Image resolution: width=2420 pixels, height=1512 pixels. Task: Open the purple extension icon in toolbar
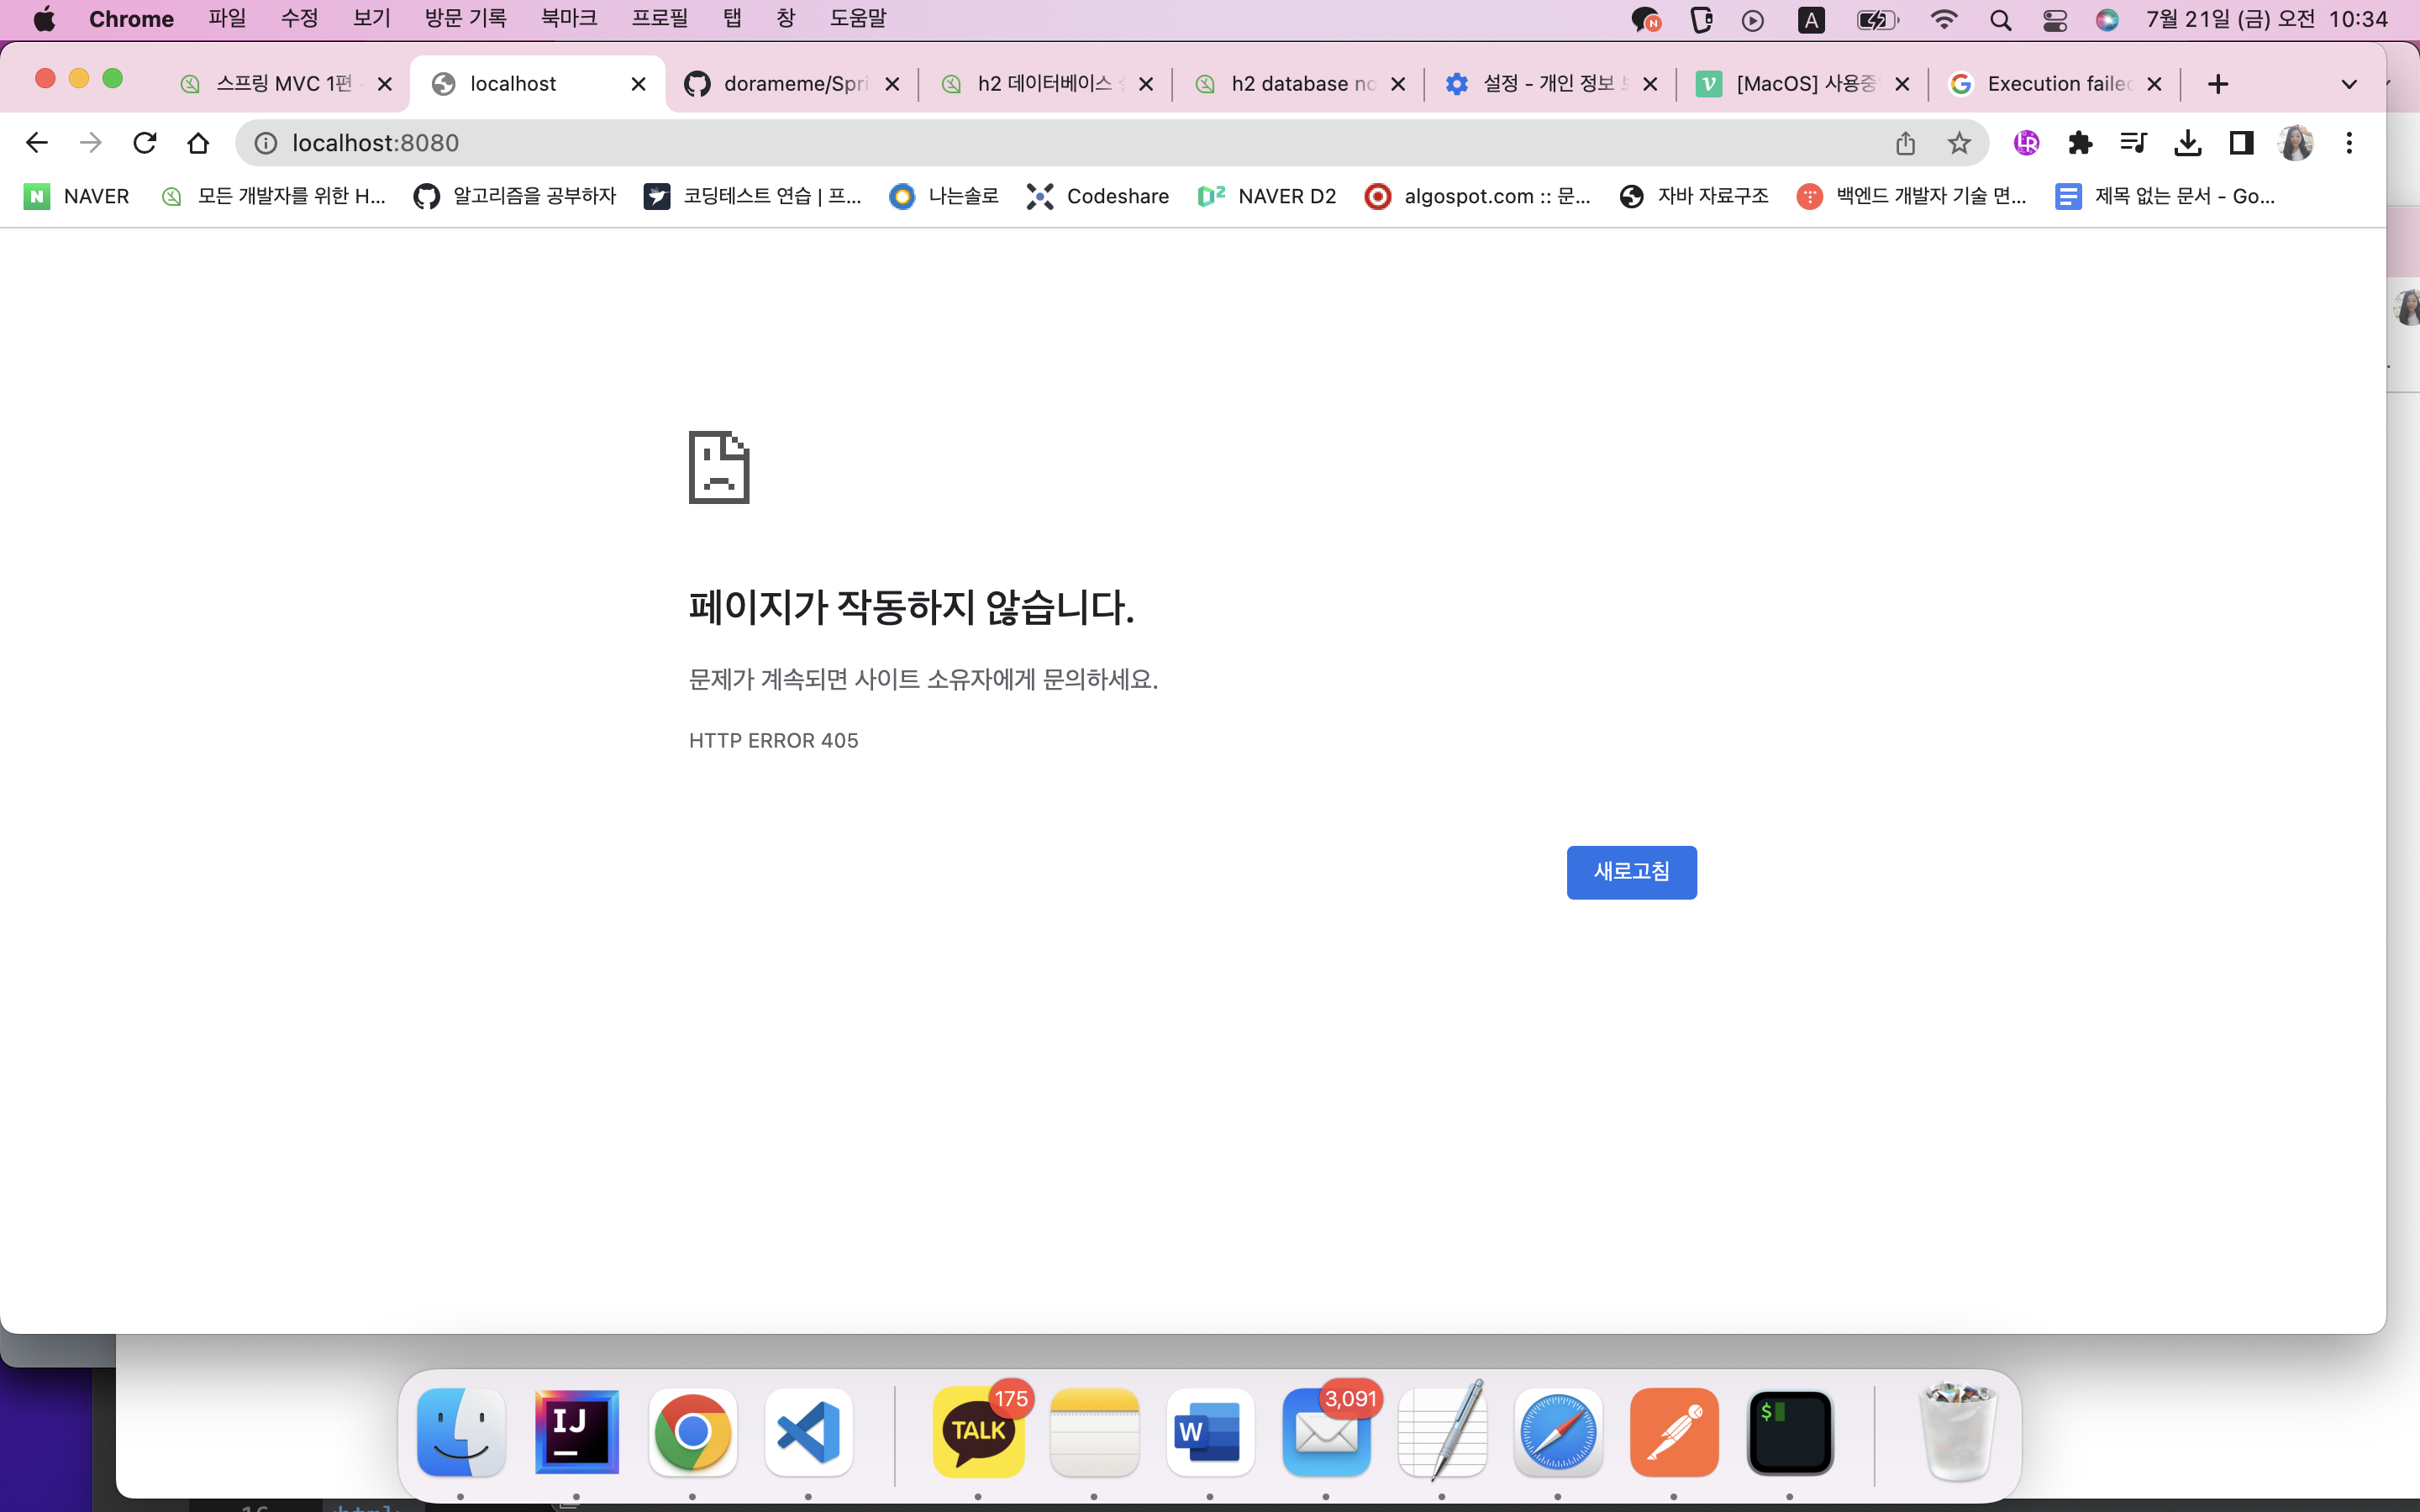coord(2027,143)
